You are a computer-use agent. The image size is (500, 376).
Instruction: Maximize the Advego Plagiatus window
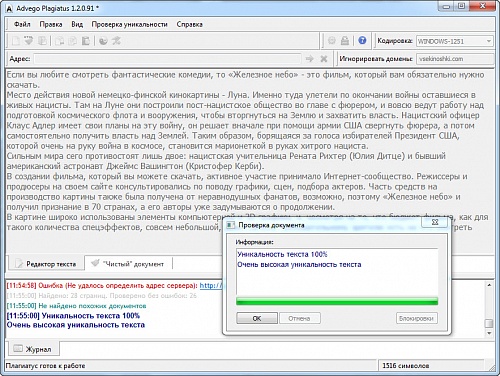point(461,6)
